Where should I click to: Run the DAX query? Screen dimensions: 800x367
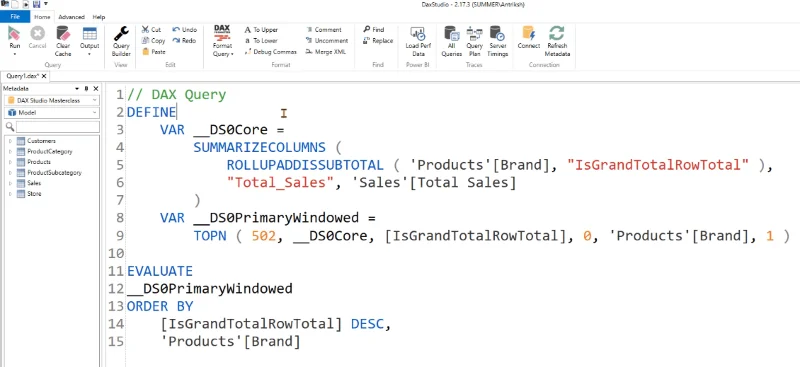pyautogui.click(x=15, y=38)
